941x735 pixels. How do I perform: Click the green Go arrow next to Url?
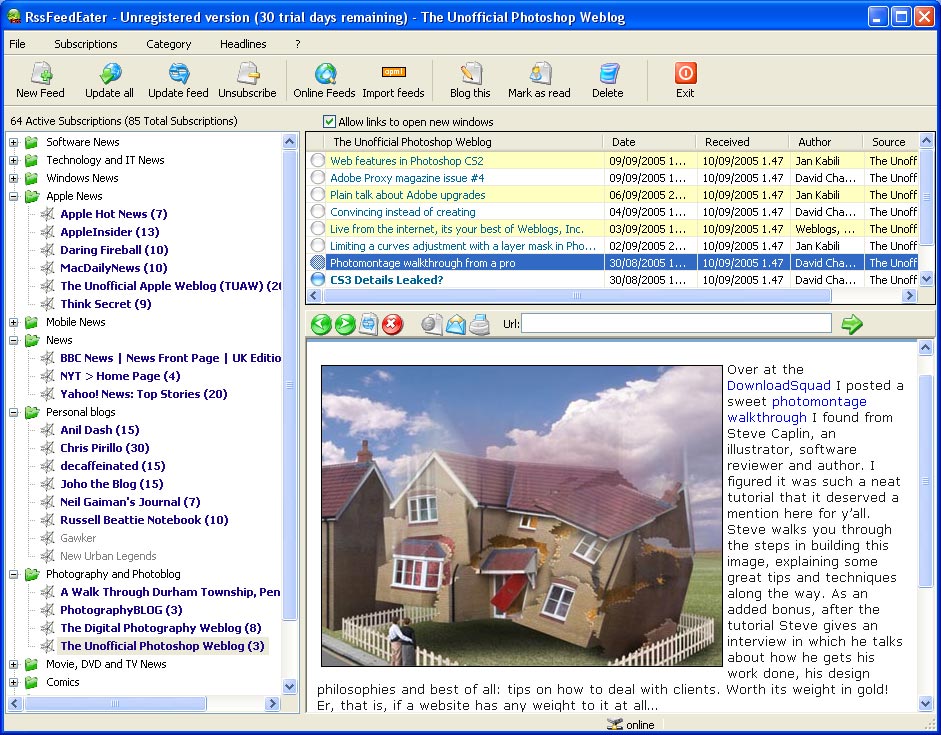click(x=852, y=325)
